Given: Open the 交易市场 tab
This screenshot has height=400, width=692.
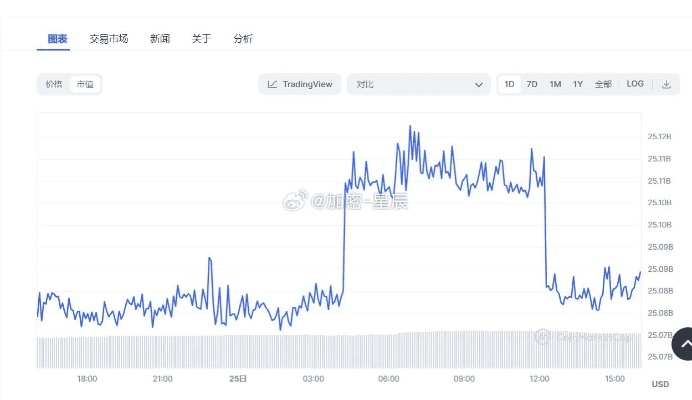Looking at the screenshot, I should (x=109, y=39).
